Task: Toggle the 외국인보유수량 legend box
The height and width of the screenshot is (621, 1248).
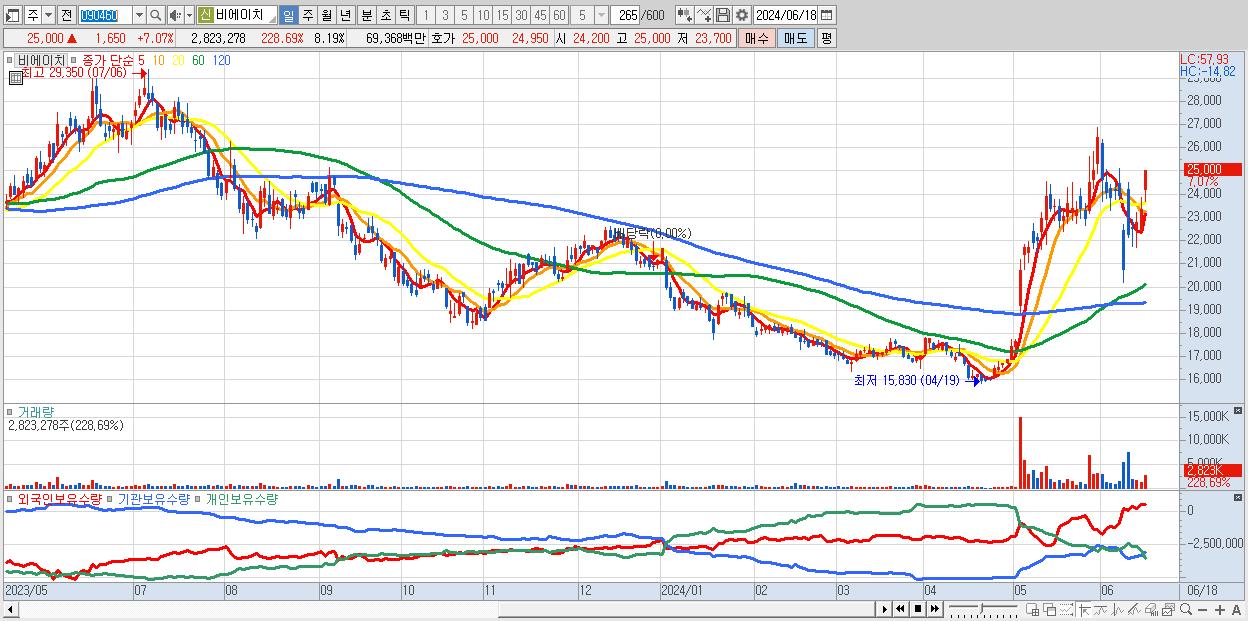Action: (11, 498)
